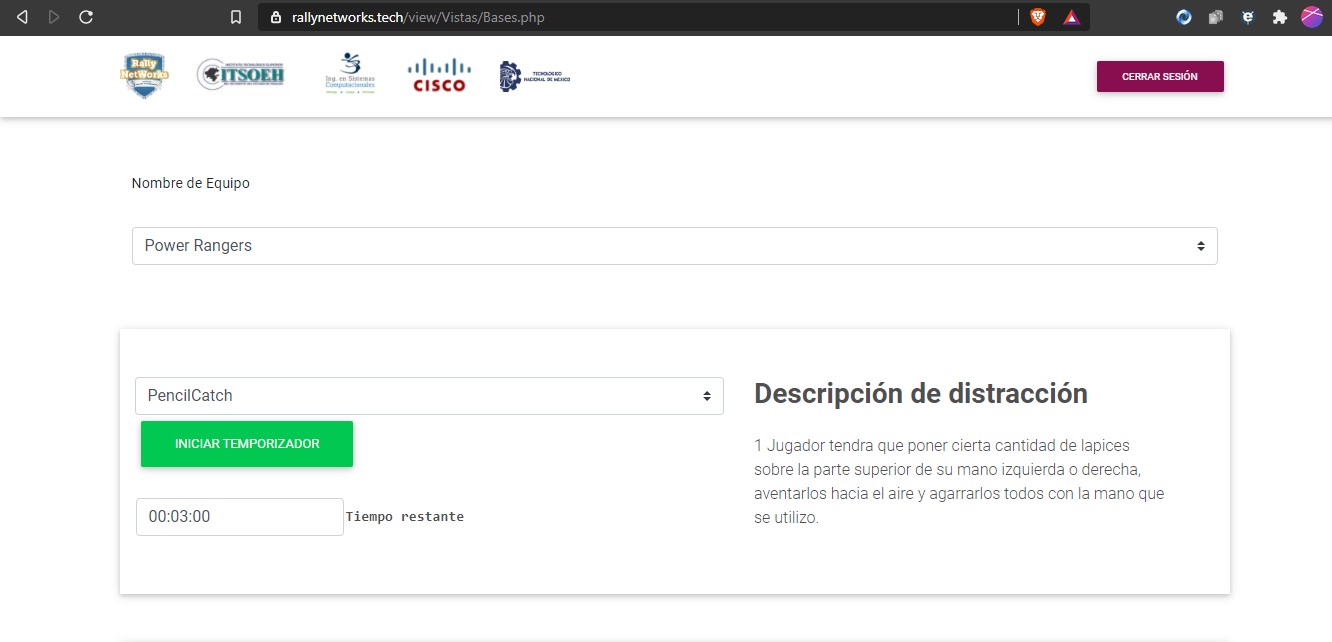Select the 00:03:00 timer field
Viewport: 1332px width, 642px height.
[239, 516]
